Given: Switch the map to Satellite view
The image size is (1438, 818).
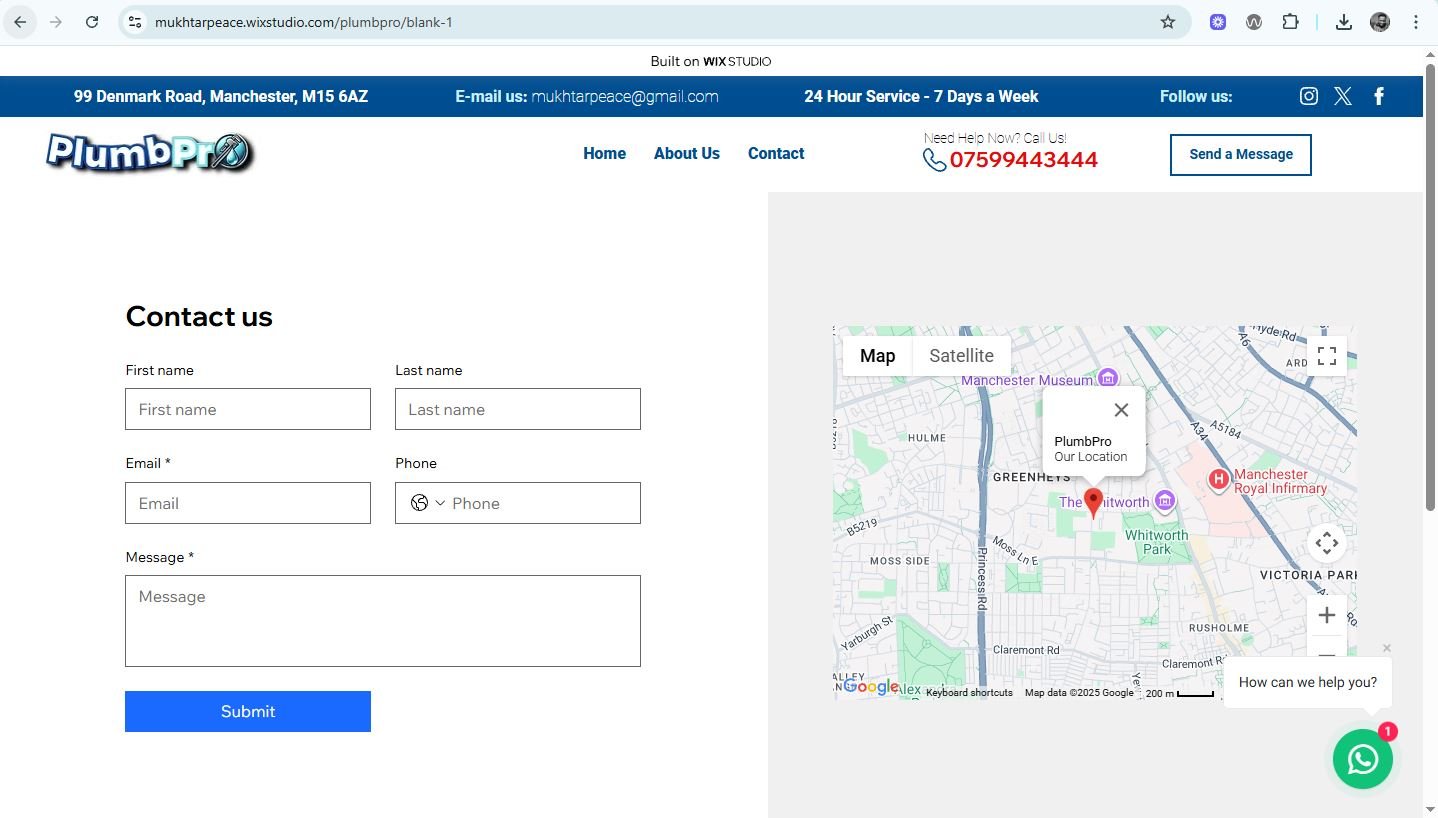Looking at the screenshot, I should tap(961, 356).
